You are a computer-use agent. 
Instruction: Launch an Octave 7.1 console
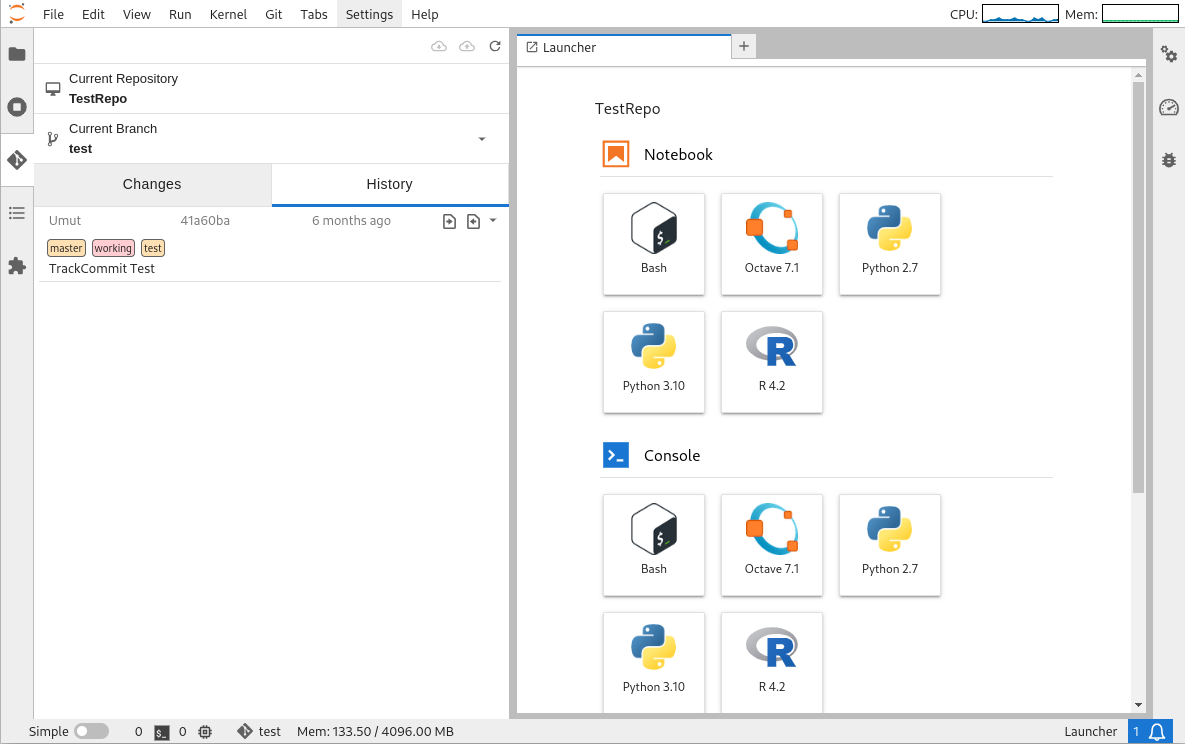(771, 544)
